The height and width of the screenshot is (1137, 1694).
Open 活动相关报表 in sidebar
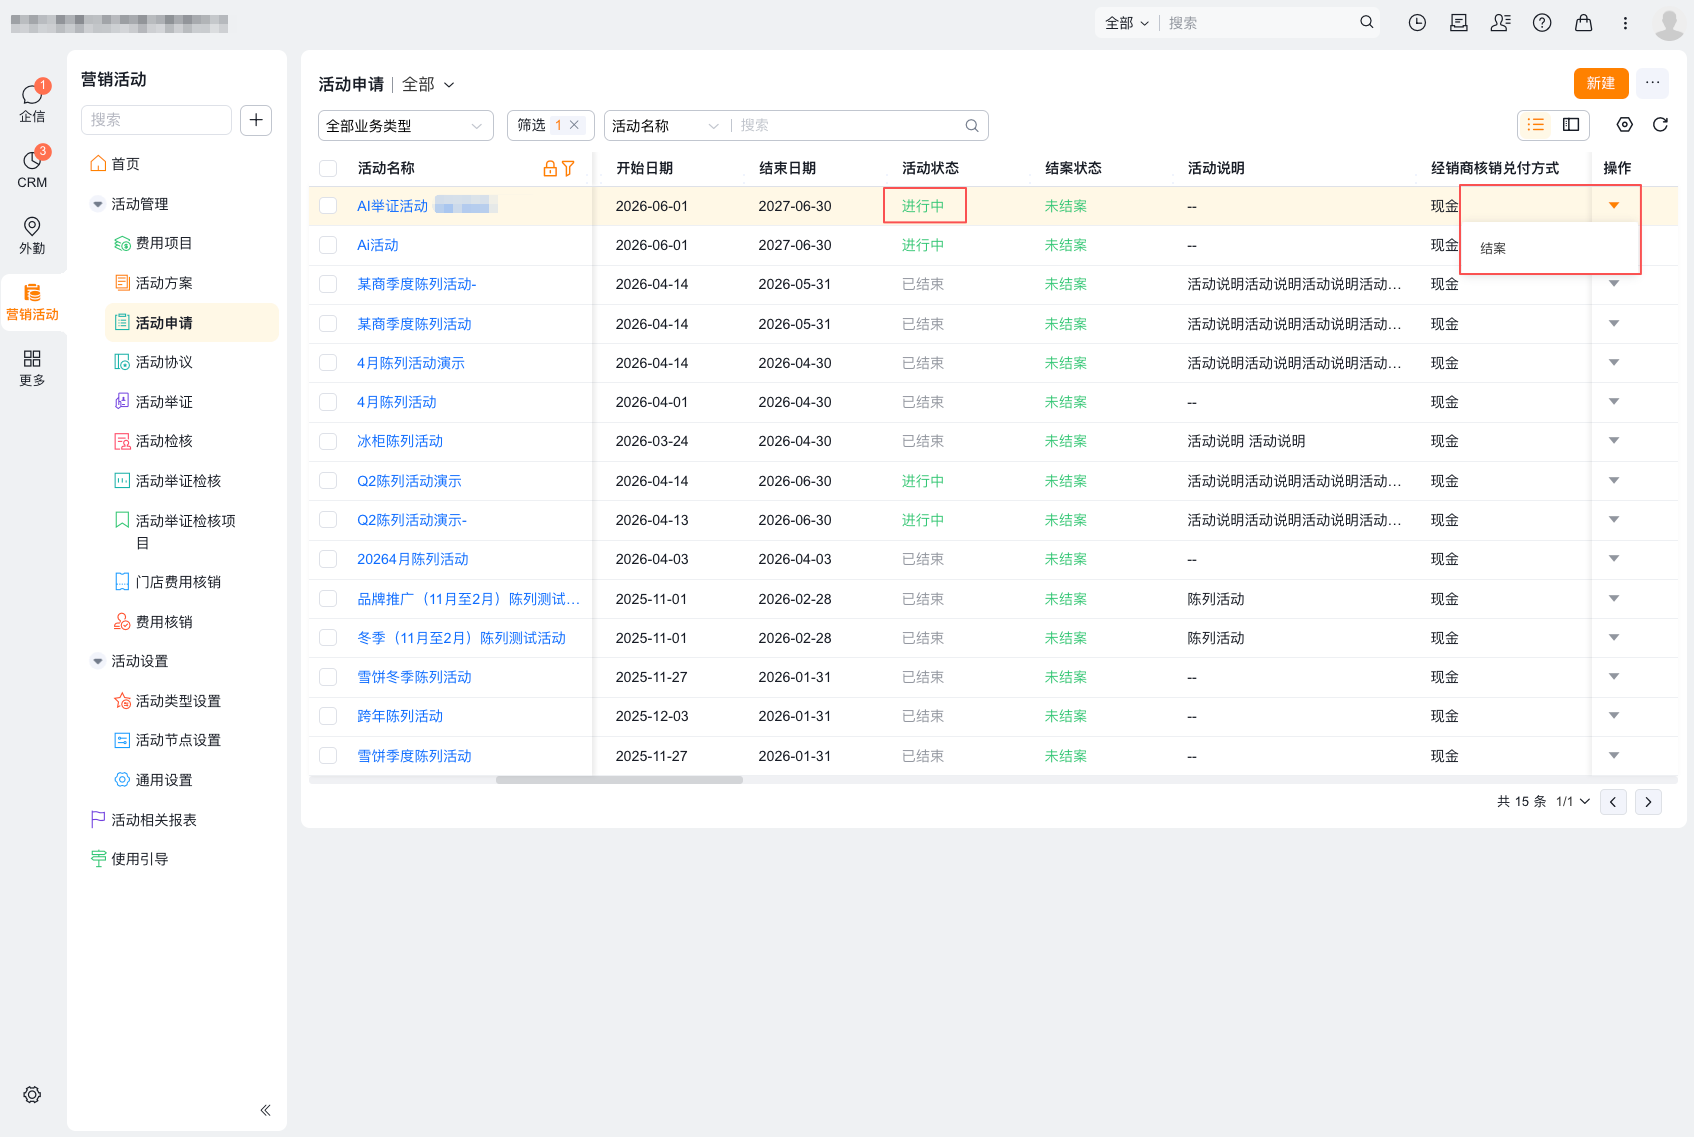coord(154,820)
